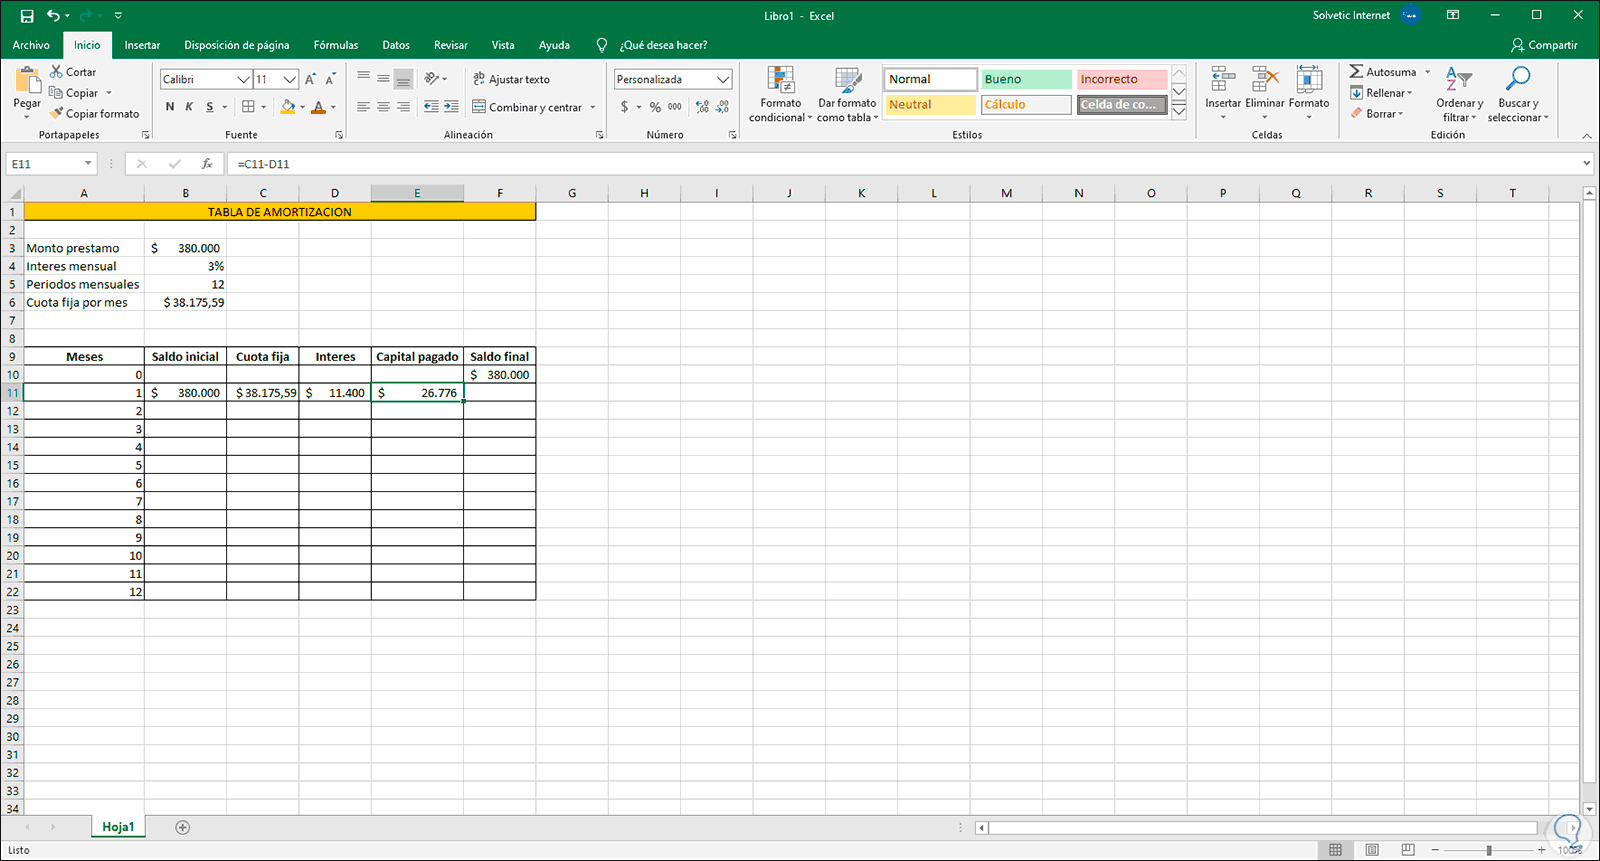Screen dimensions: 1600x861
Task: Toggle middle vertical alignment
Action: pos(383,79)
